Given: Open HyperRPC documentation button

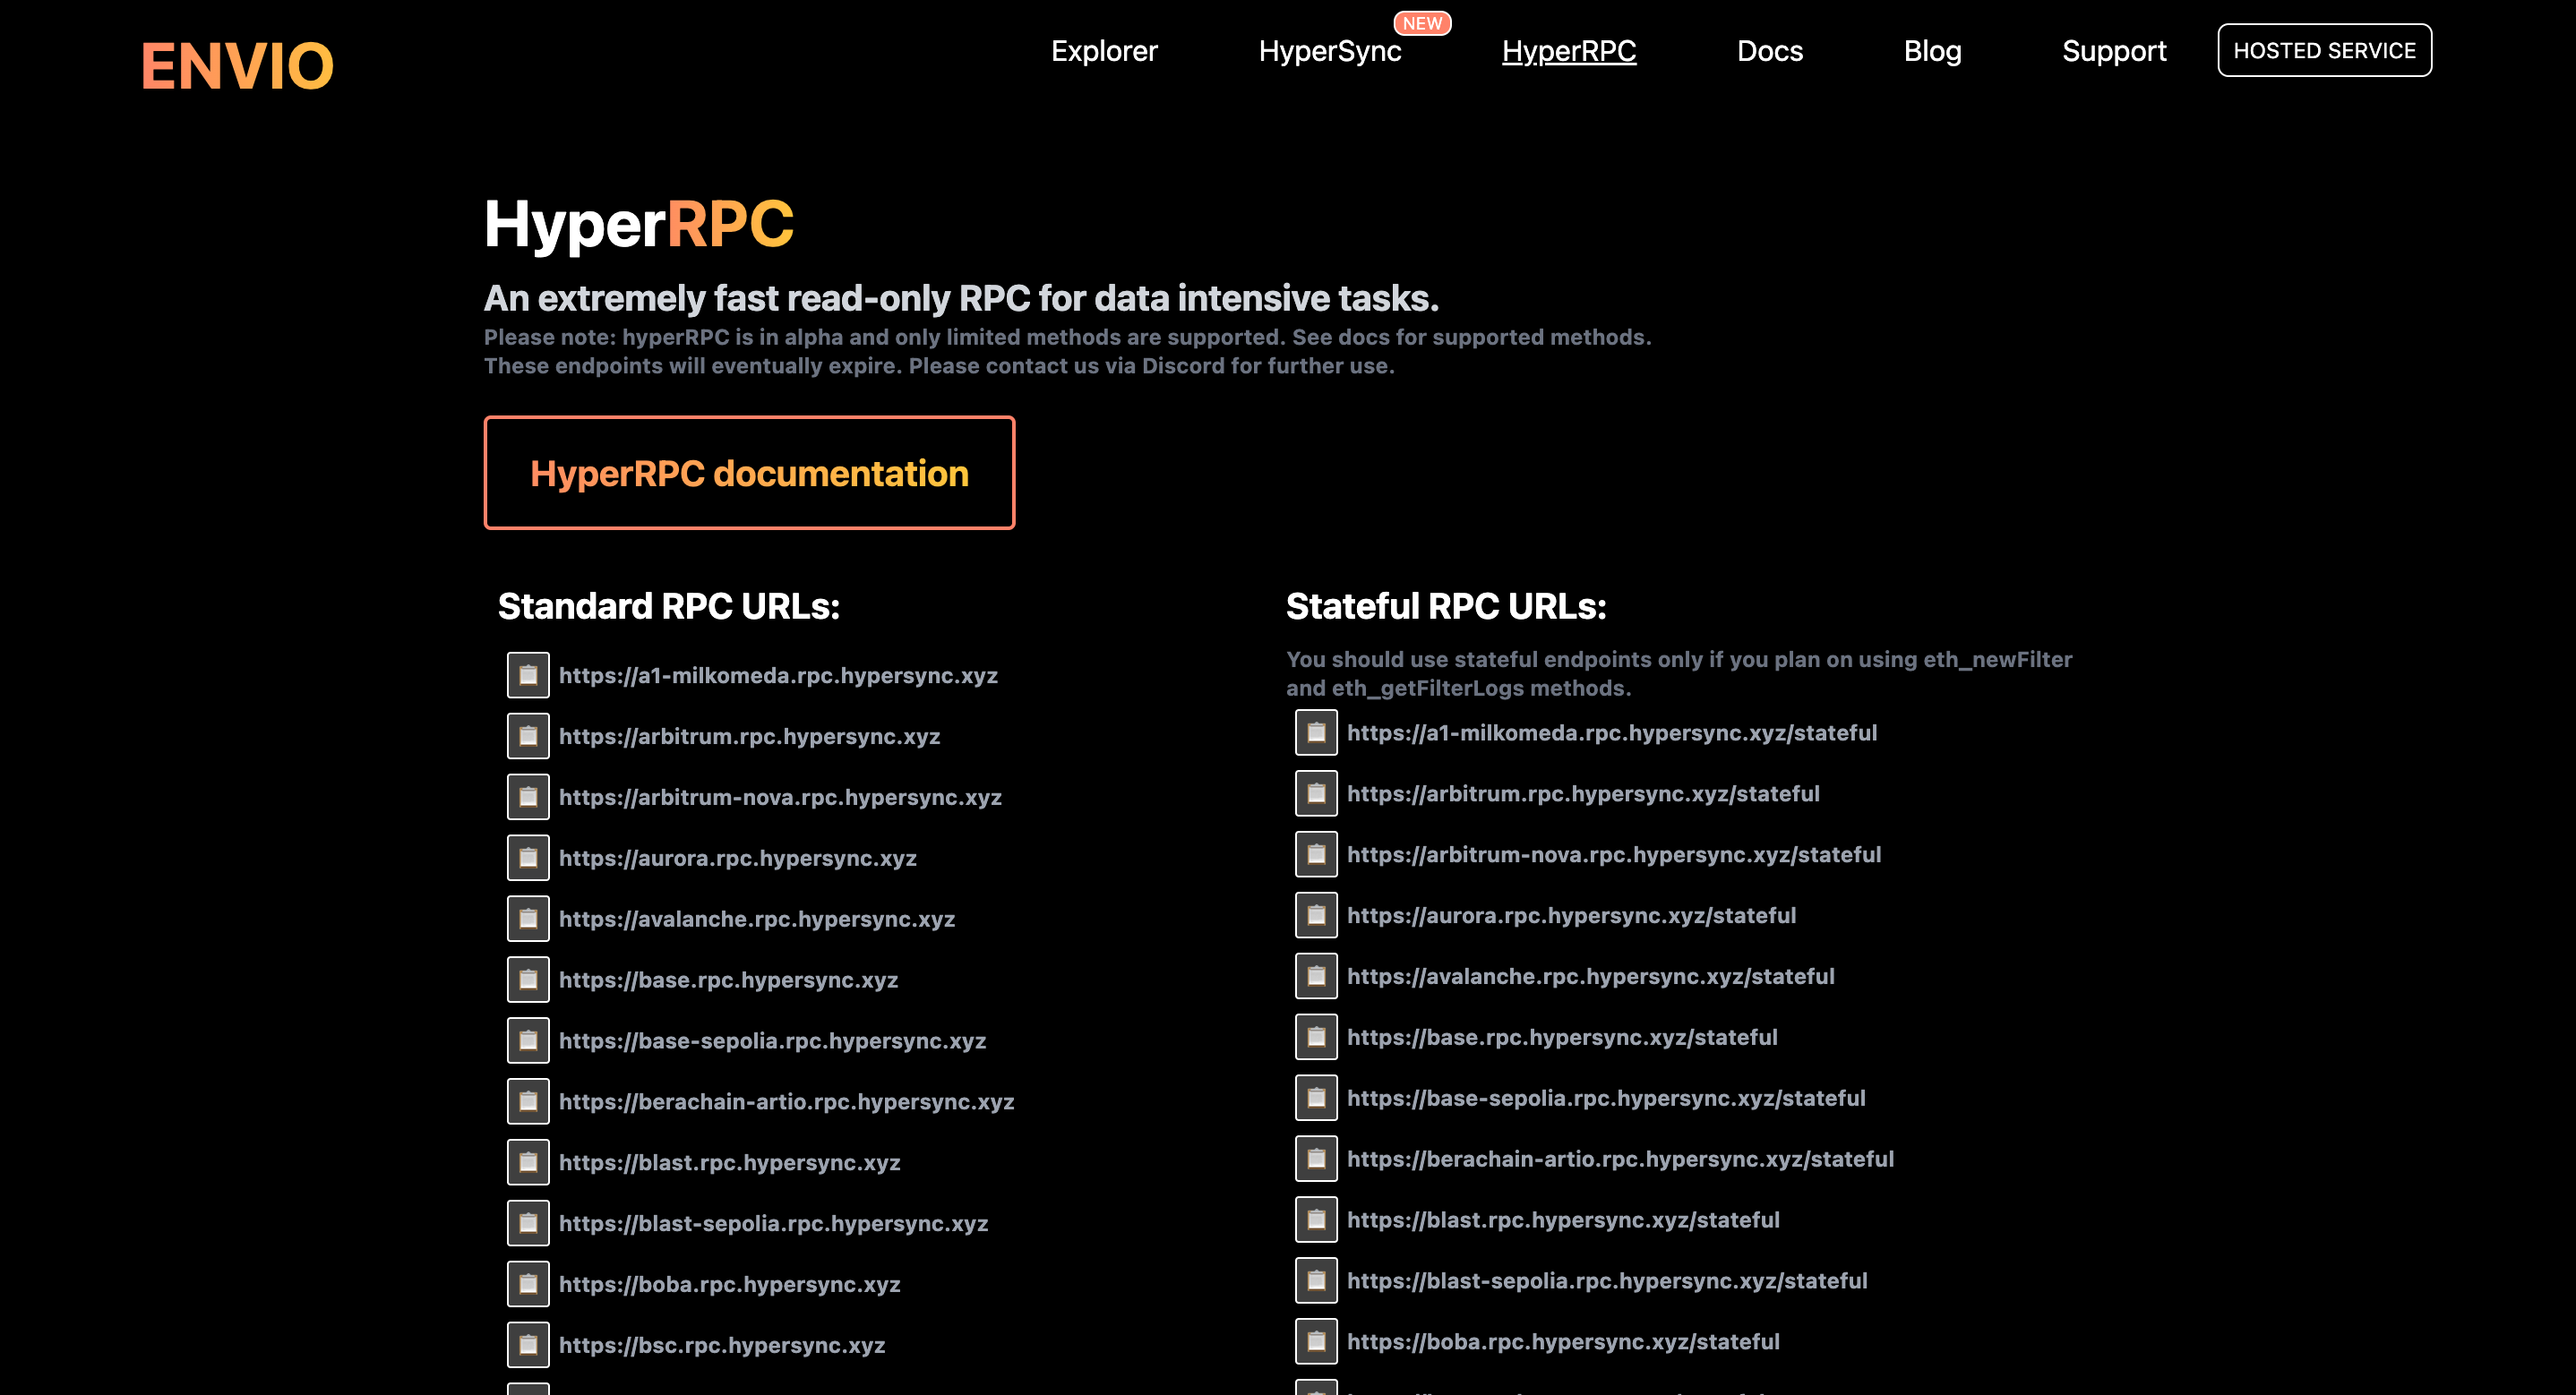Looking at the screenshot, I should point(749,473).
